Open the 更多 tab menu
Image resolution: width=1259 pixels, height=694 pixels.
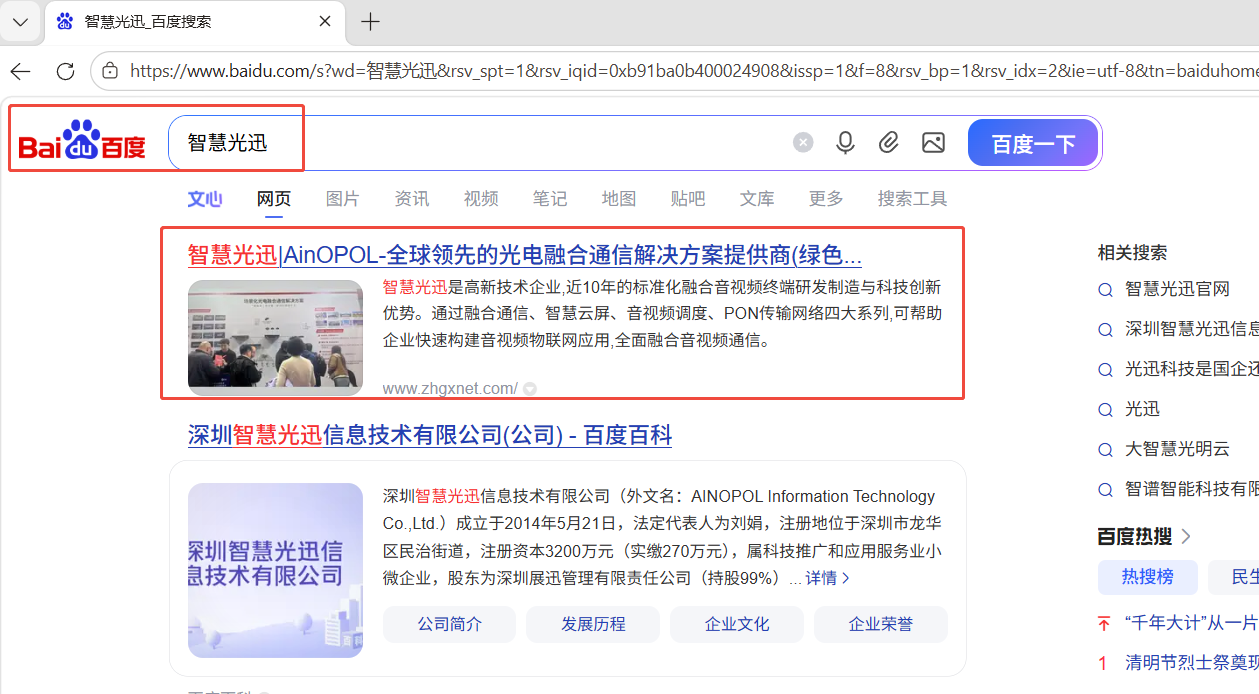826,199
